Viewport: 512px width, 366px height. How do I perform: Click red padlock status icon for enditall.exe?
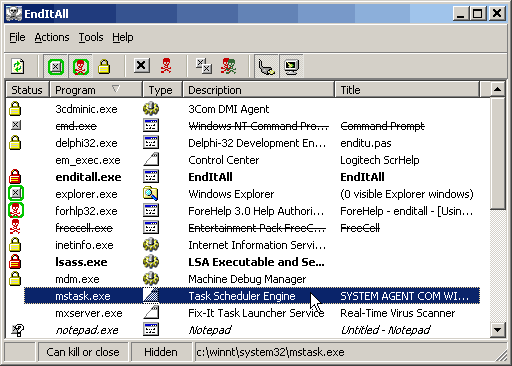click(x=15, y=177)
